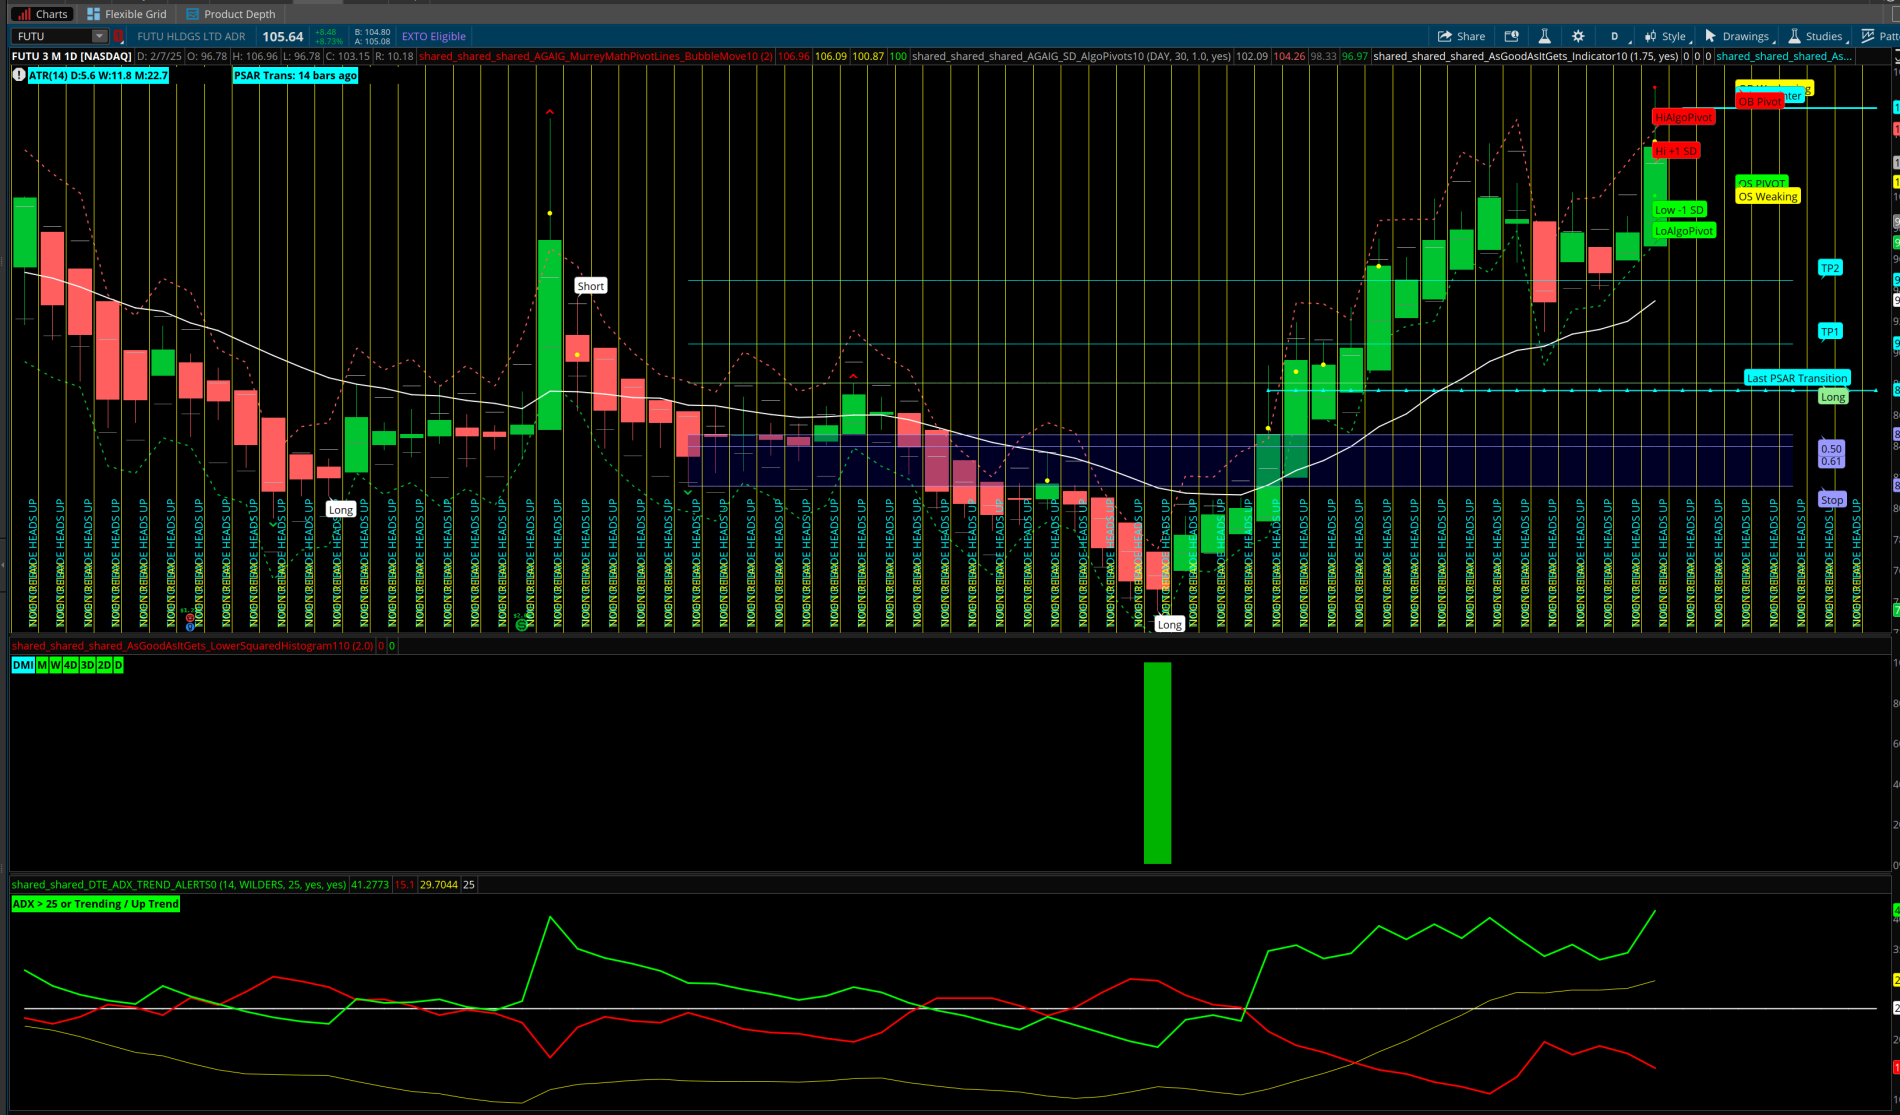
Task: Open the Patterns menu
Action: tap(1880, 36)
